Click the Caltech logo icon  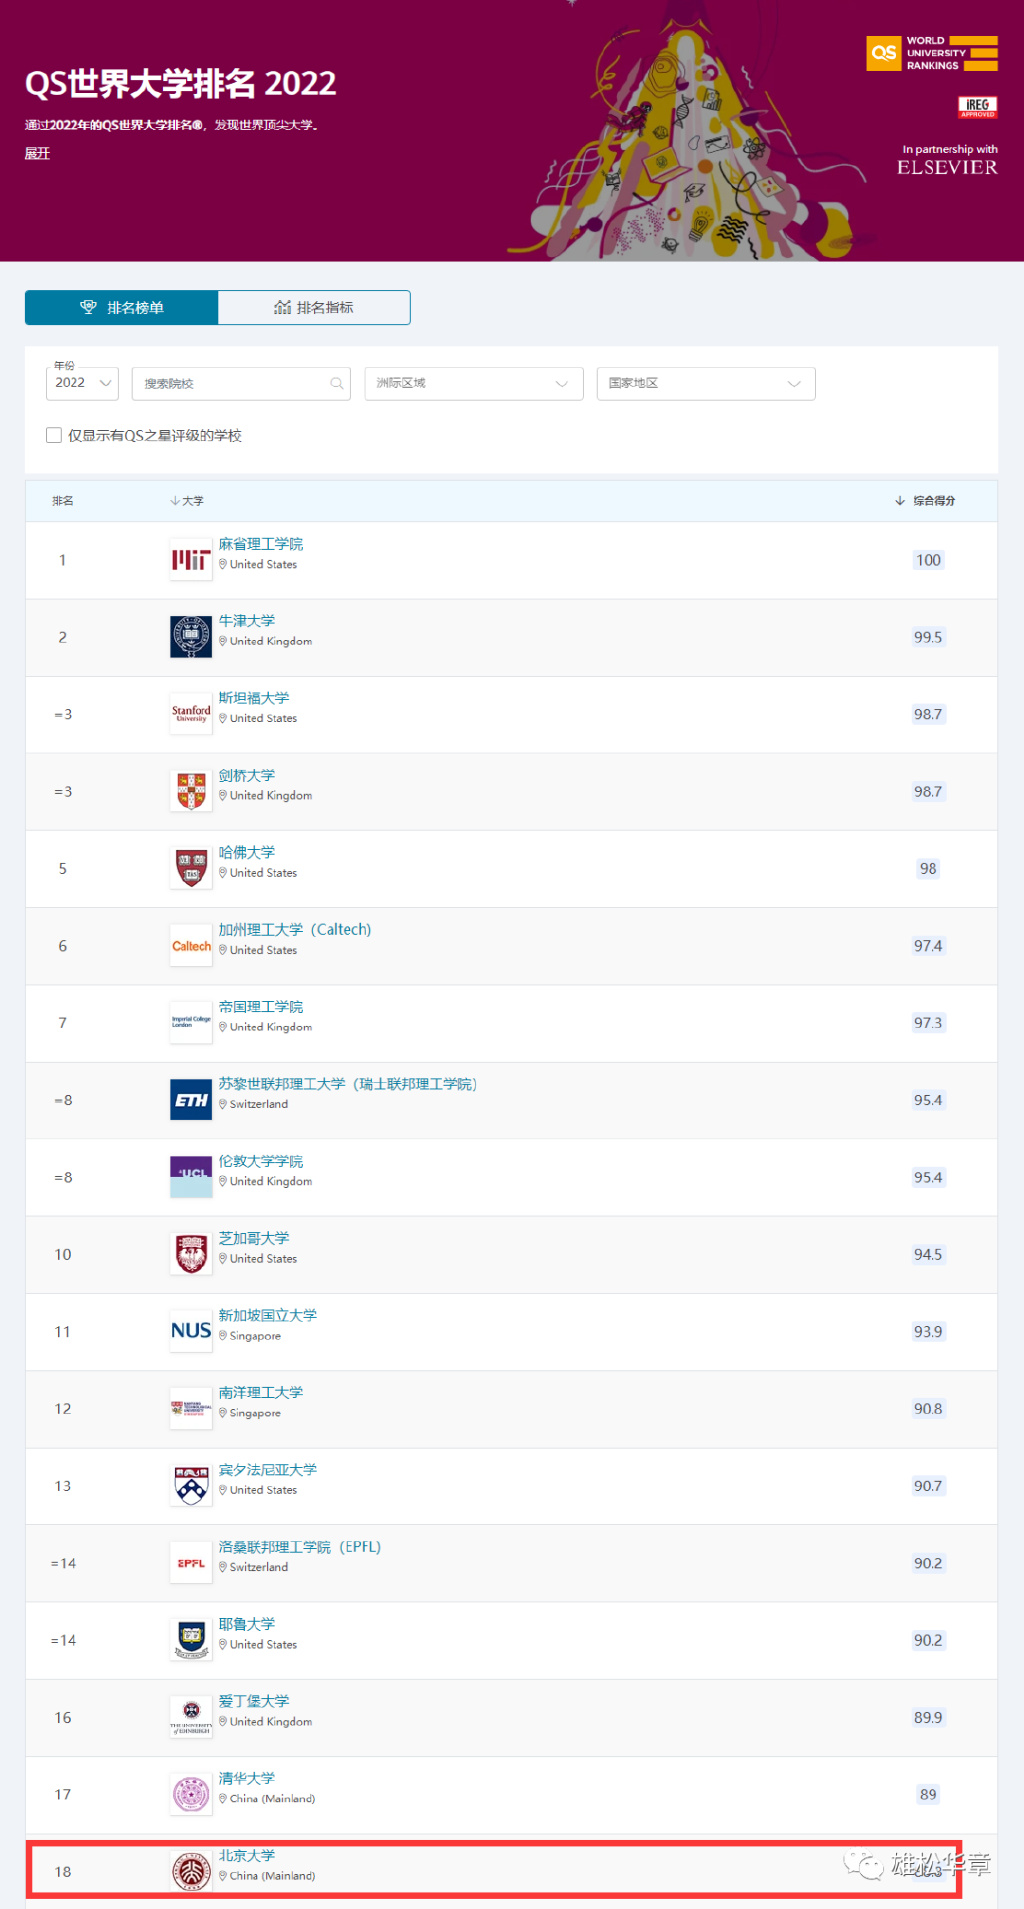(190, 946)
